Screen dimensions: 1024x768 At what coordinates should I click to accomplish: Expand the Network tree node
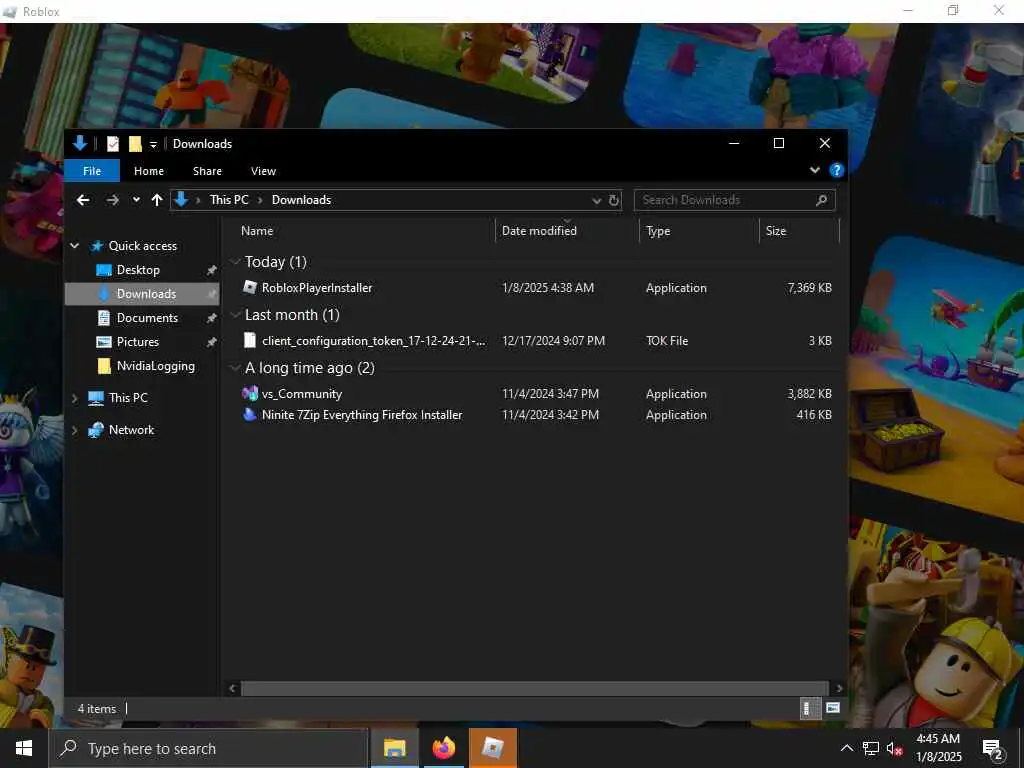(74, 430)
